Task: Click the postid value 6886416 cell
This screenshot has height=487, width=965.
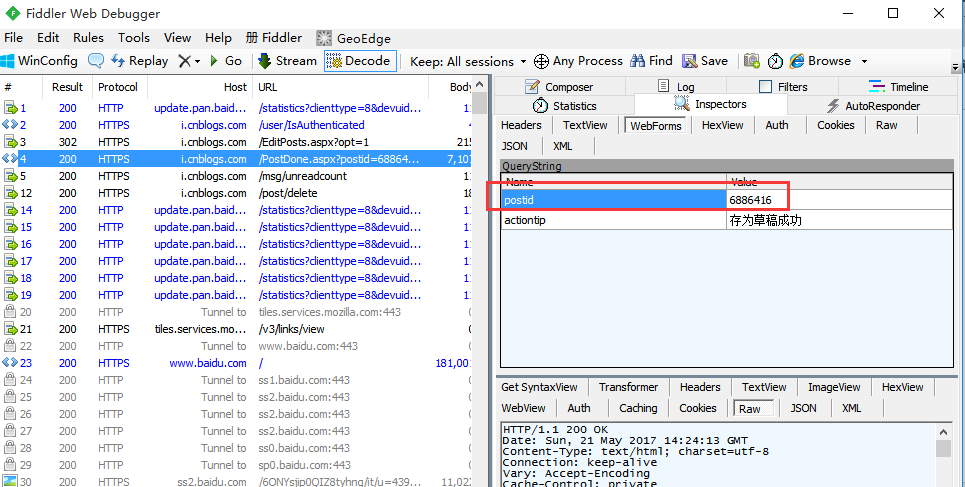Action: [x=839, y=200]
